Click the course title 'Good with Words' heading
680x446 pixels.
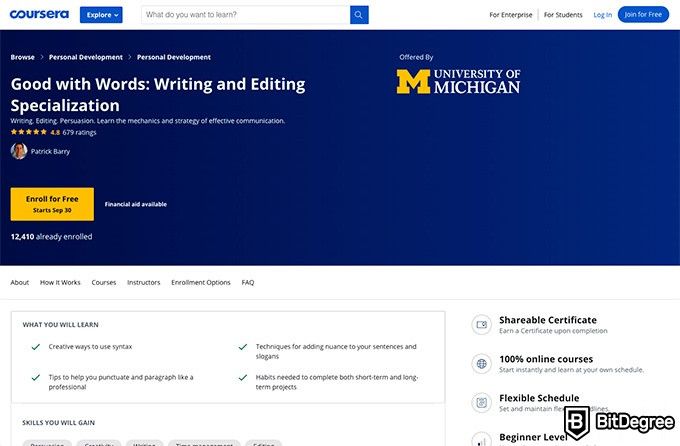pos(158,95)
